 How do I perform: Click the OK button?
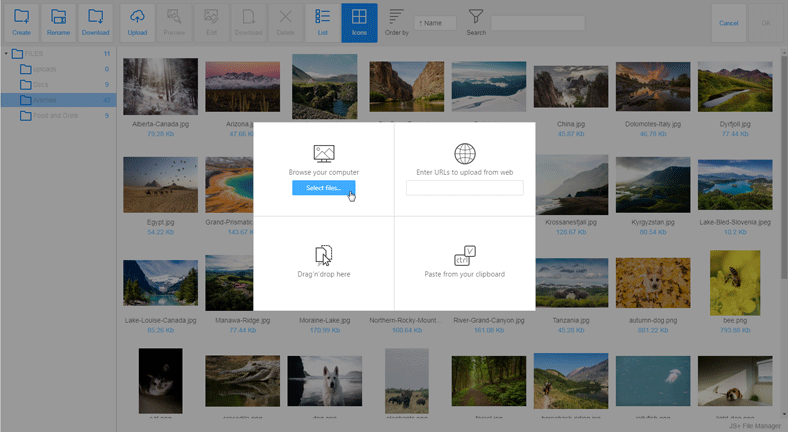(x=765, y=23)
